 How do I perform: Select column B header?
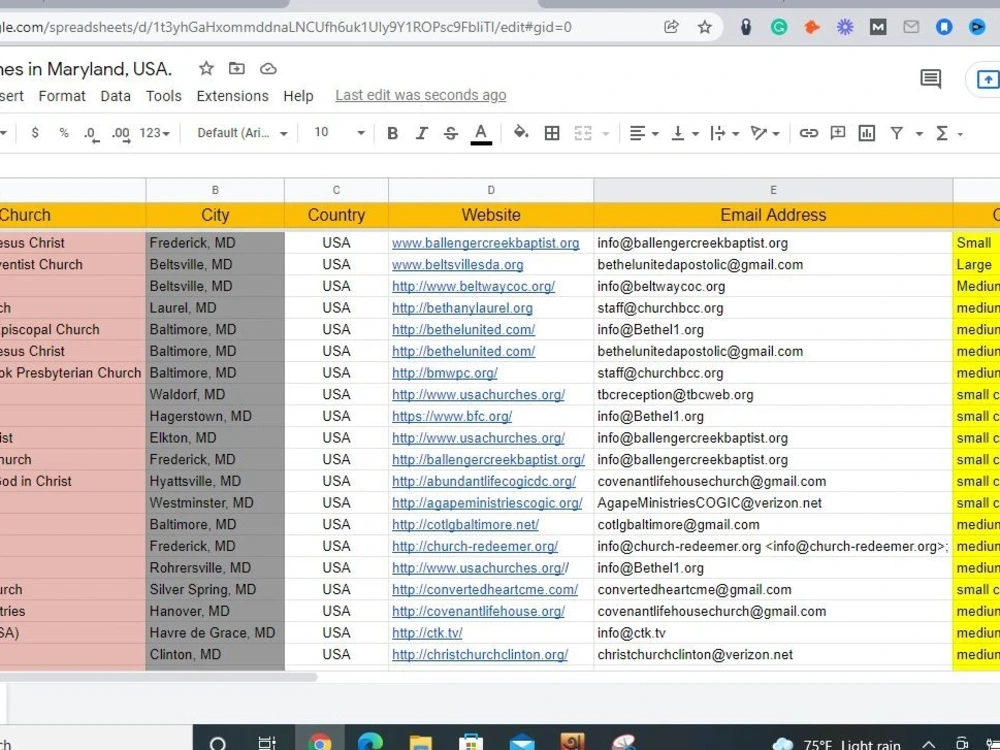(215, 190)
